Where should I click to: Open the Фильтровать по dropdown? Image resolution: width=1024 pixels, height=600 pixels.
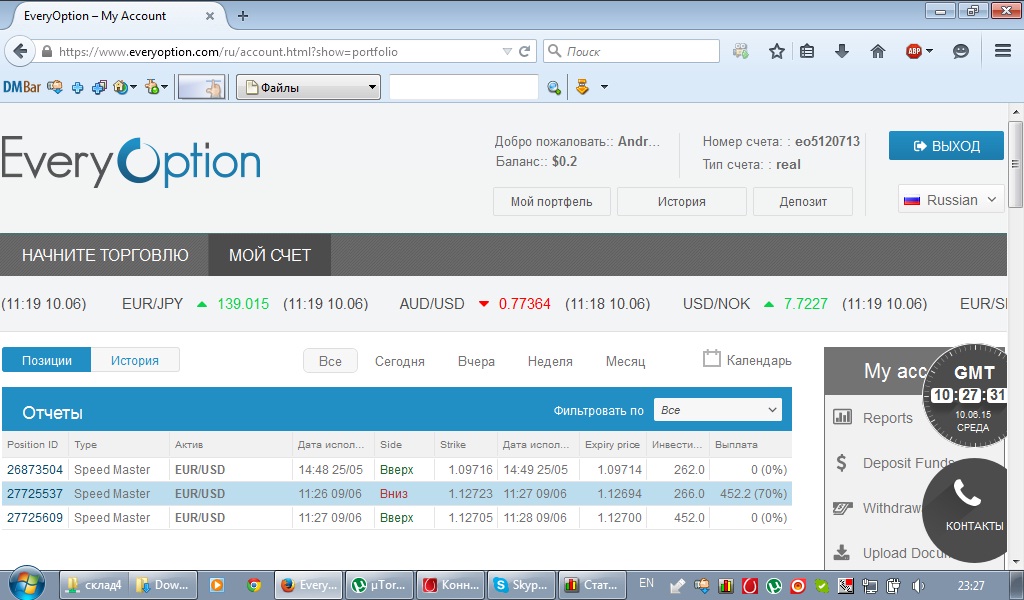coord(717,410)
